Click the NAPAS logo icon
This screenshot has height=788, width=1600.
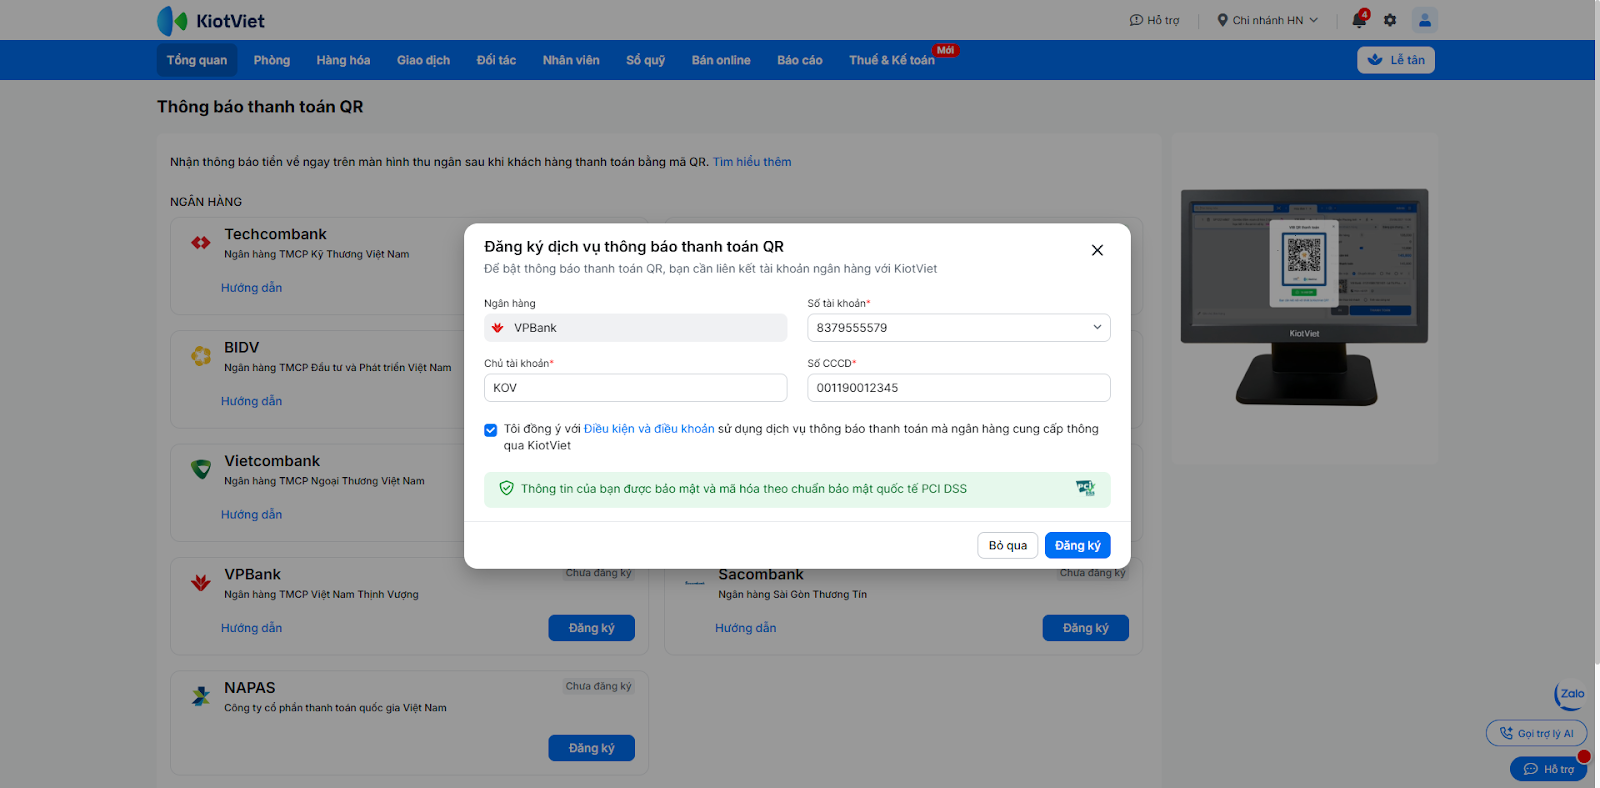pos(201,696)
